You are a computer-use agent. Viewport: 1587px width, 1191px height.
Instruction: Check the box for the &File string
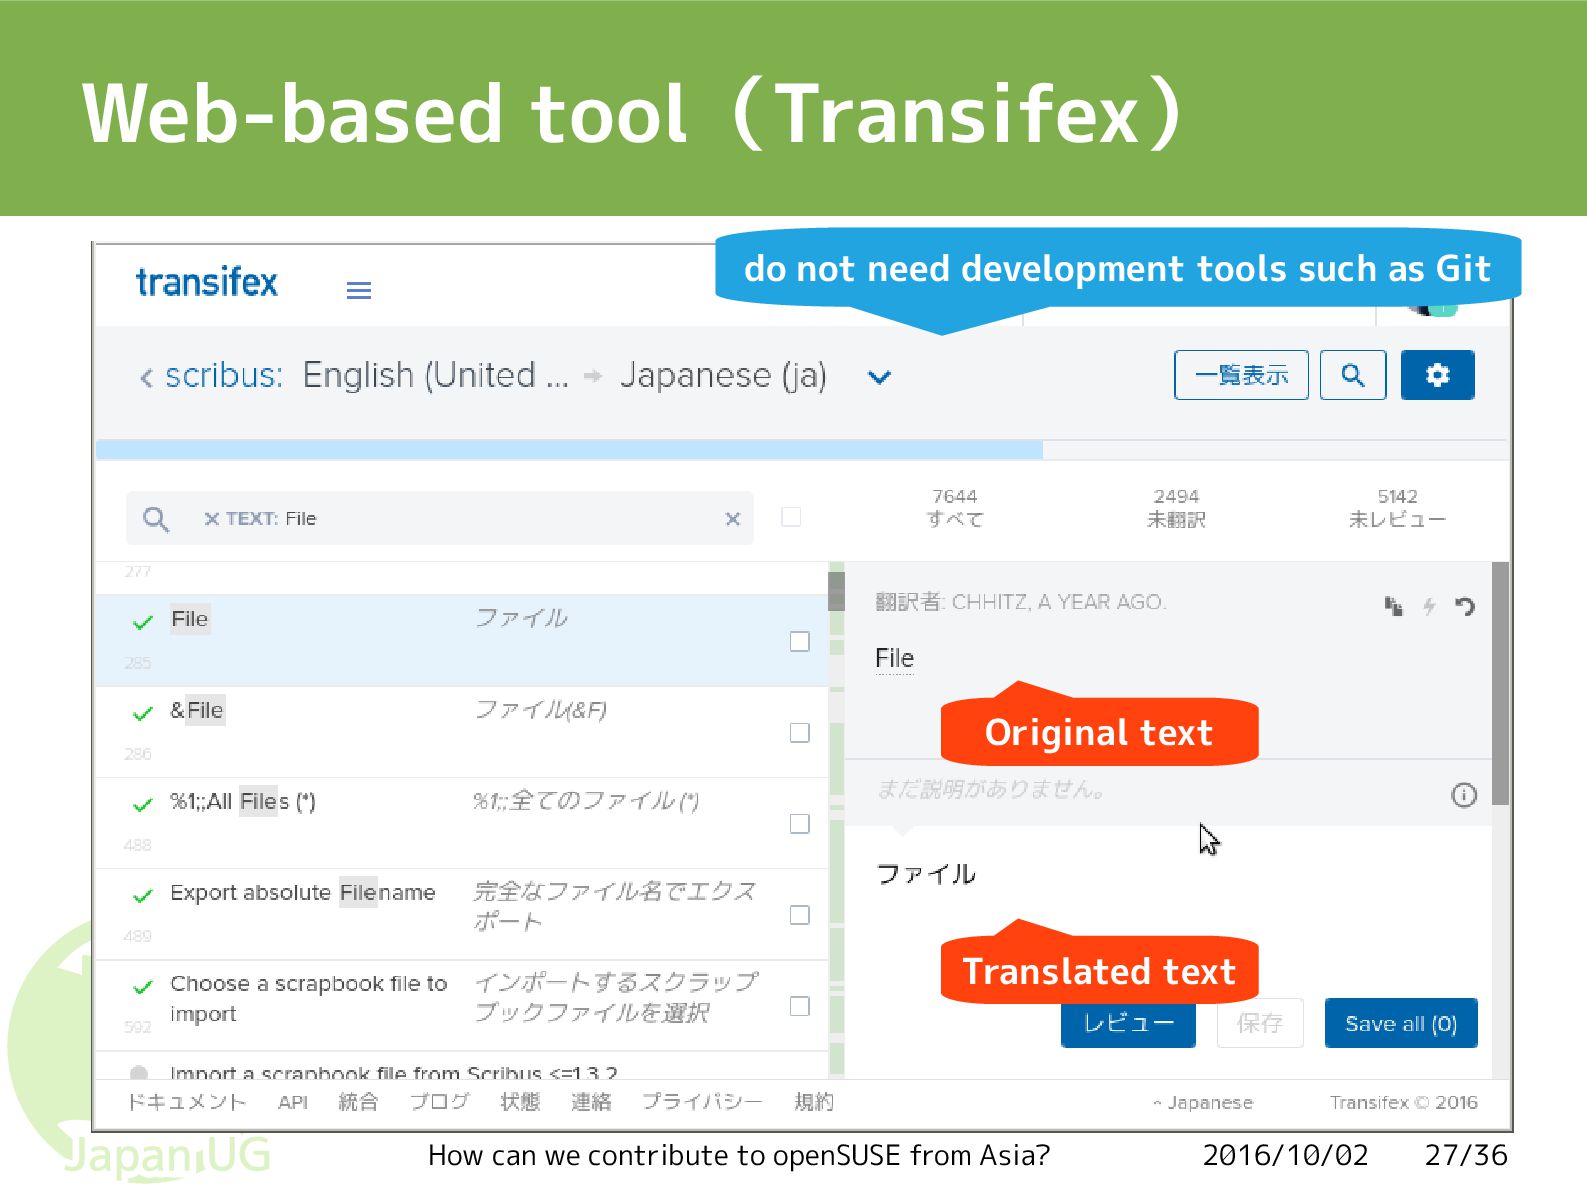[x=799, y=733]
